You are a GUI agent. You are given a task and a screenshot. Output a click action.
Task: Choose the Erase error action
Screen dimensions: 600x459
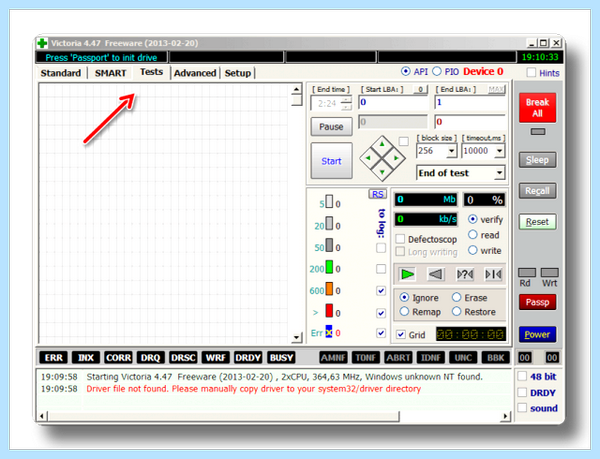coord(457,297)
